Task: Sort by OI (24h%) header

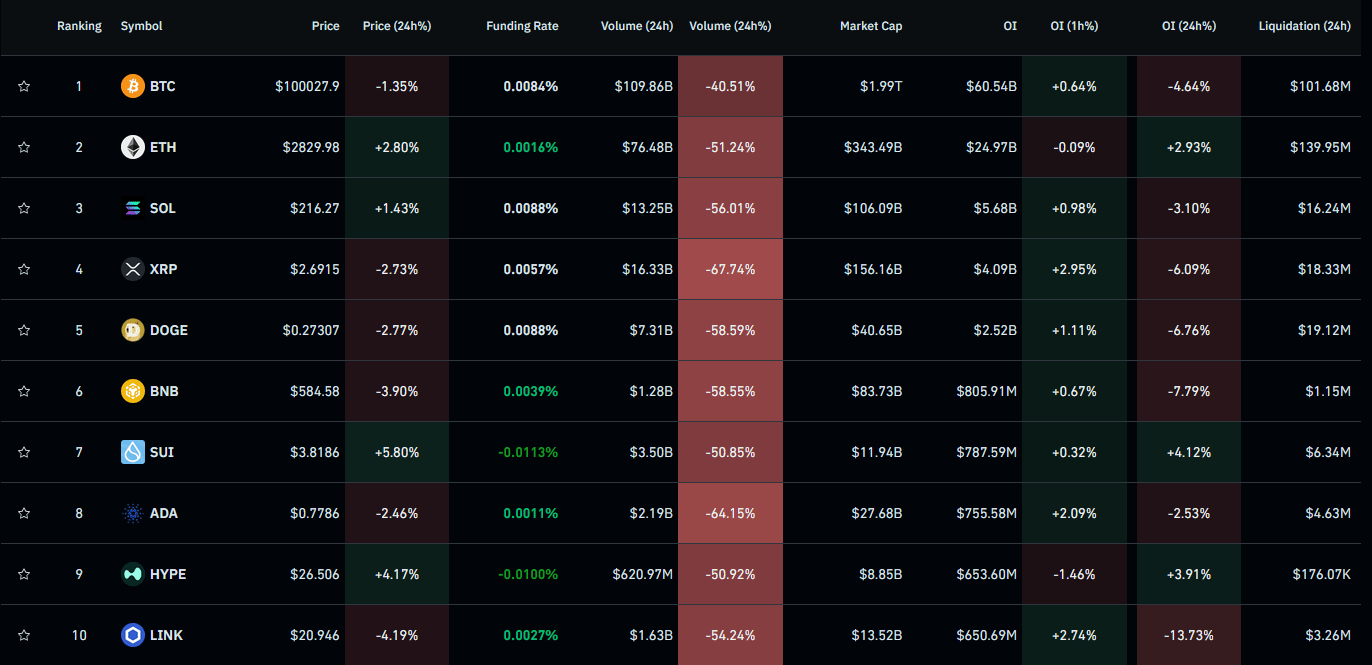Action: pyautogui.click(x=1189, y=26)
